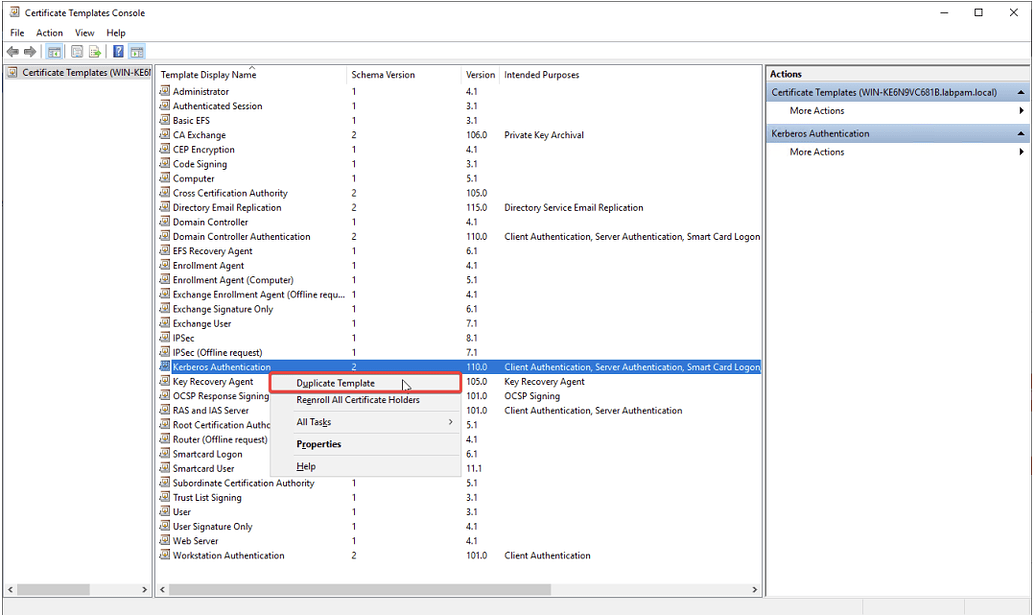Open the Help menu in menu bar

pyautogui.click(x=116, y=32)
